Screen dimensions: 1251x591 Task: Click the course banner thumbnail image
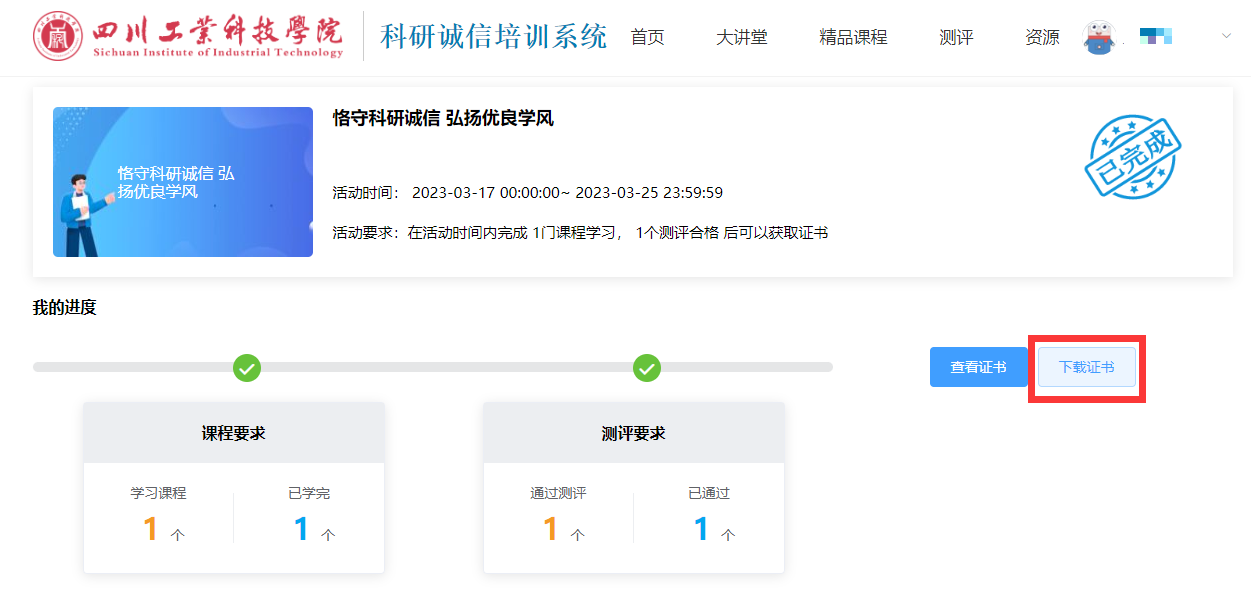(x=183, y=182)
